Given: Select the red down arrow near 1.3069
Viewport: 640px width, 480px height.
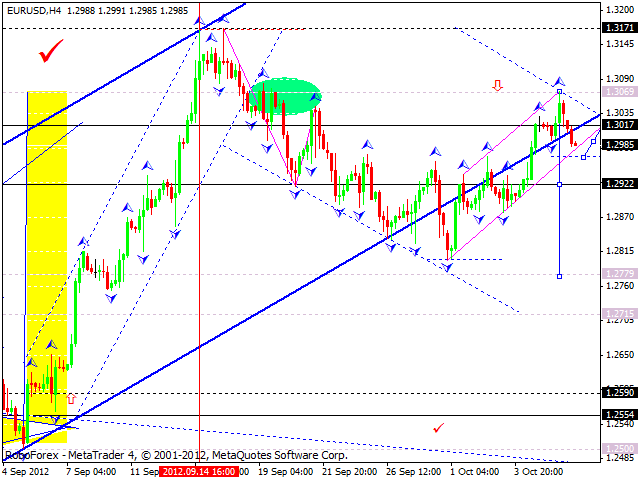Looking at the screenshot, I should [x=497, y=86].
